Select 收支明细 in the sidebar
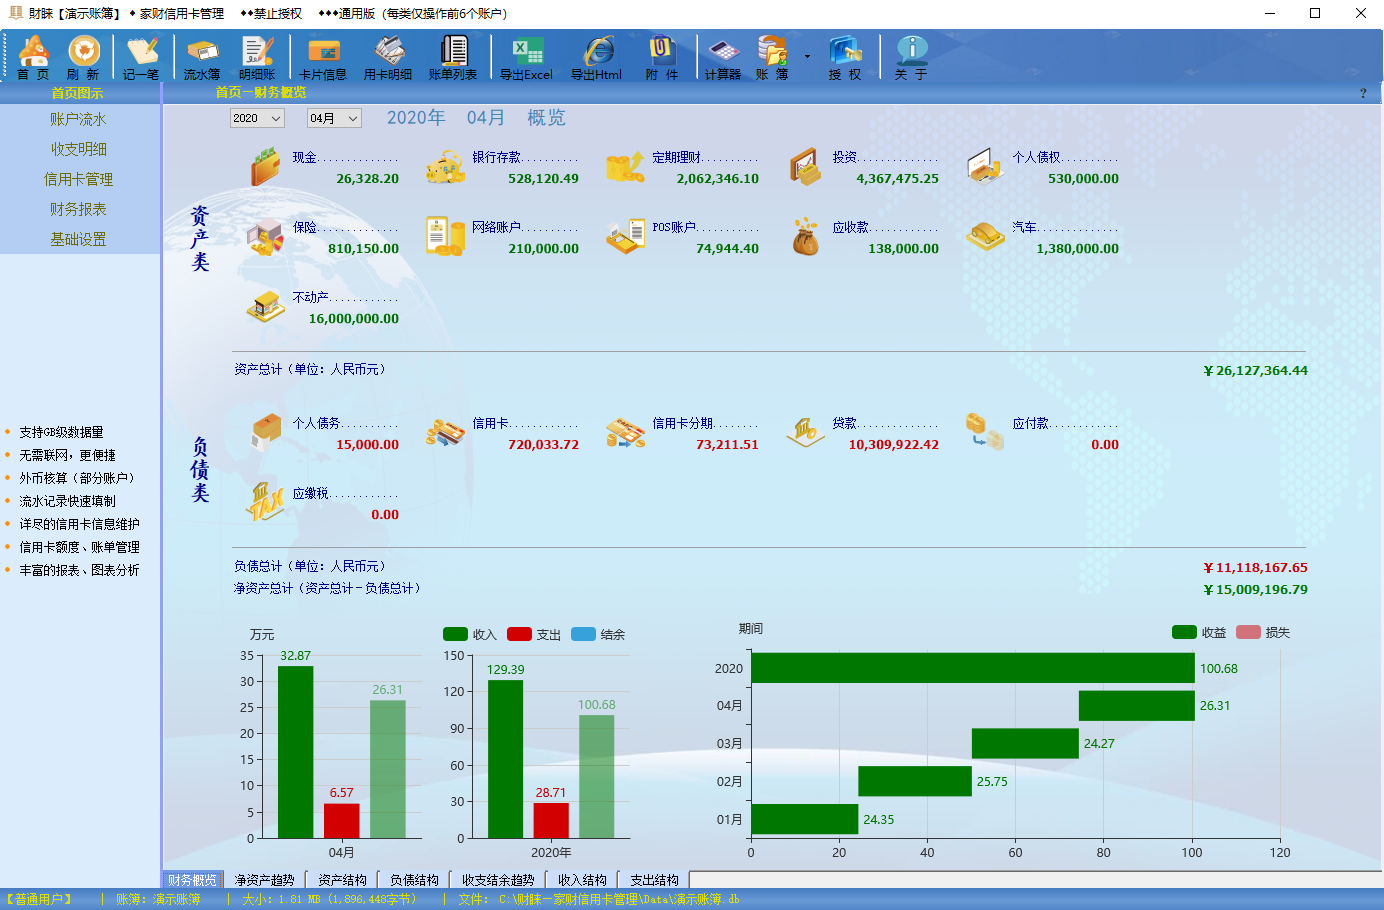 pos(79,149)
